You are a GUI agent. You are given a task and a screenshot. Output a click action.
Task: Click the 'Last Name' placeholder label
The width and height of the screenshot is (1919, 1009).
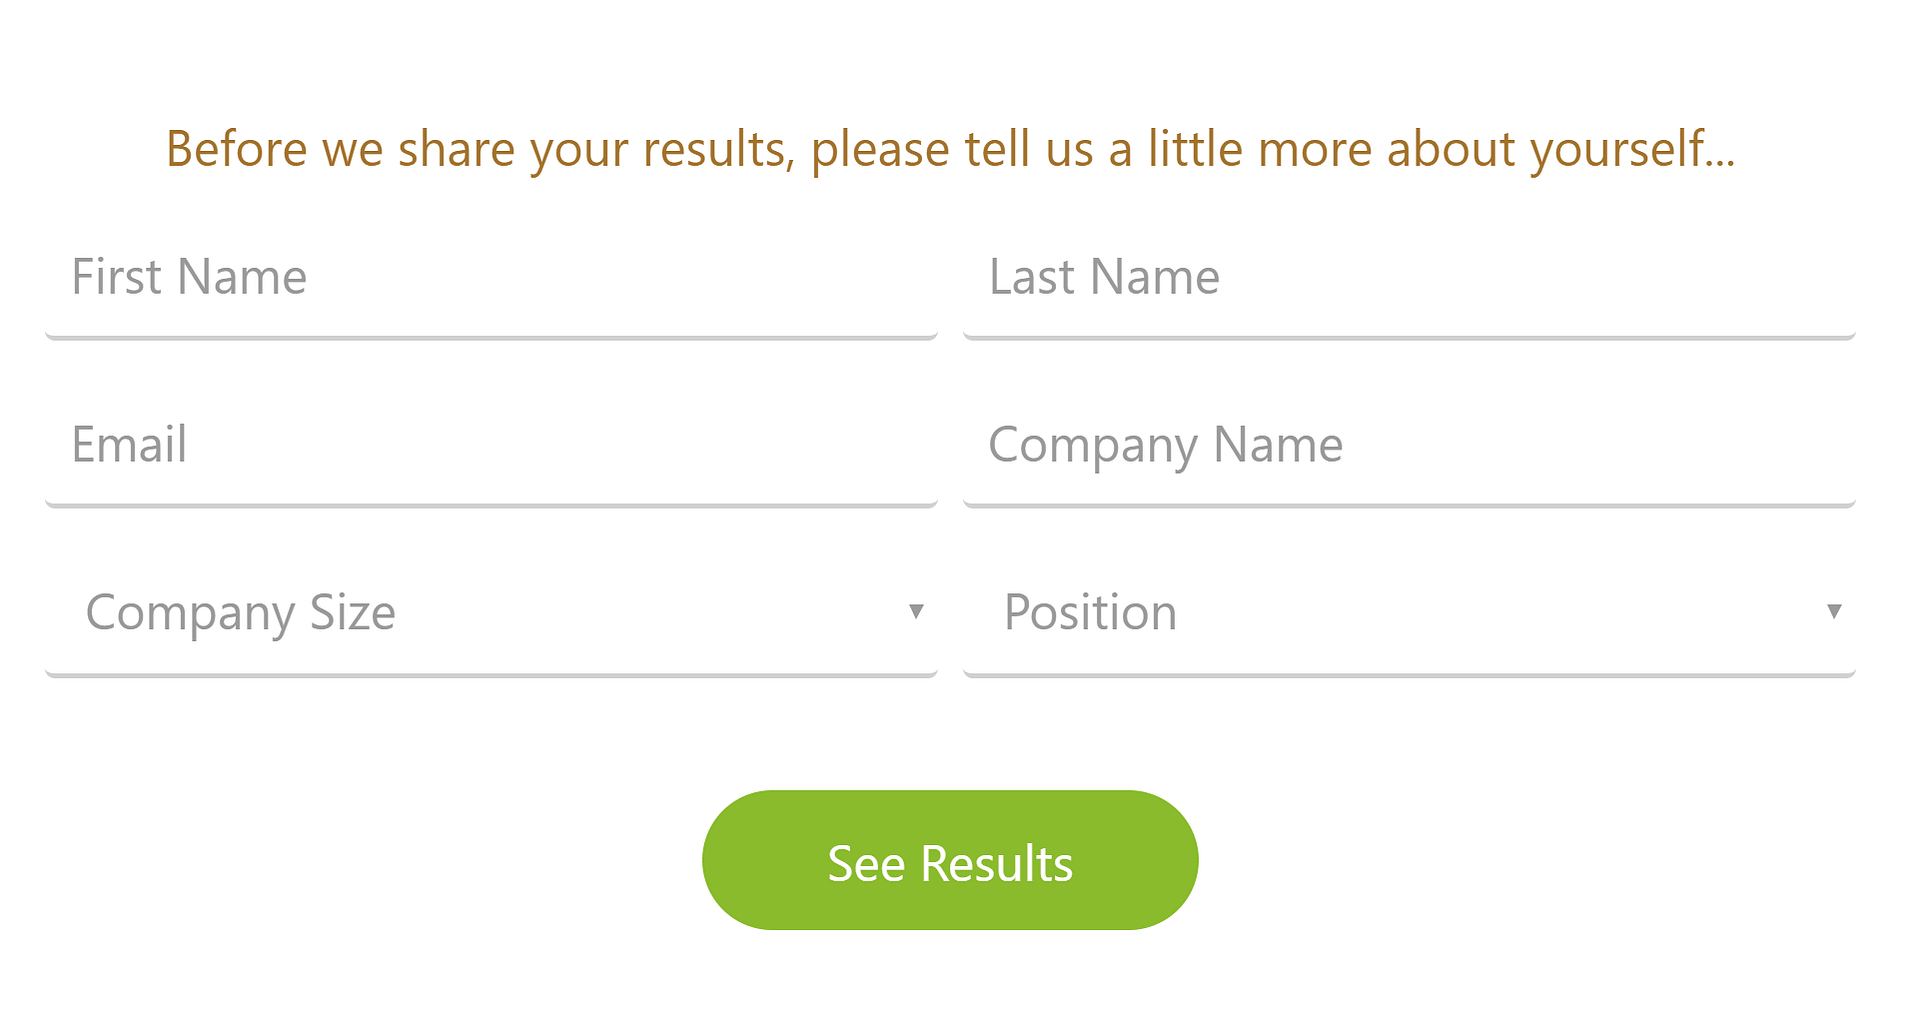coord(1104,277)
